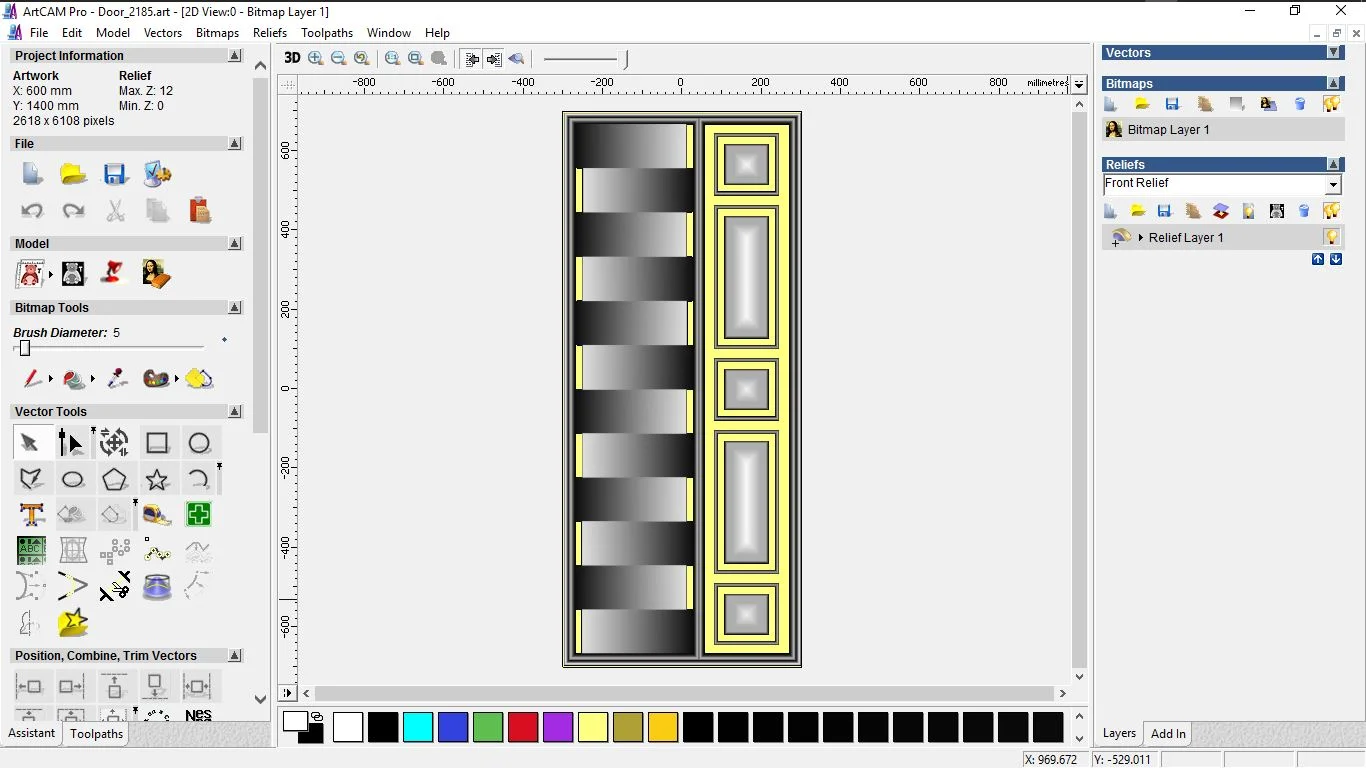Delete bitmap layer with the trash bin icon

1300,104
